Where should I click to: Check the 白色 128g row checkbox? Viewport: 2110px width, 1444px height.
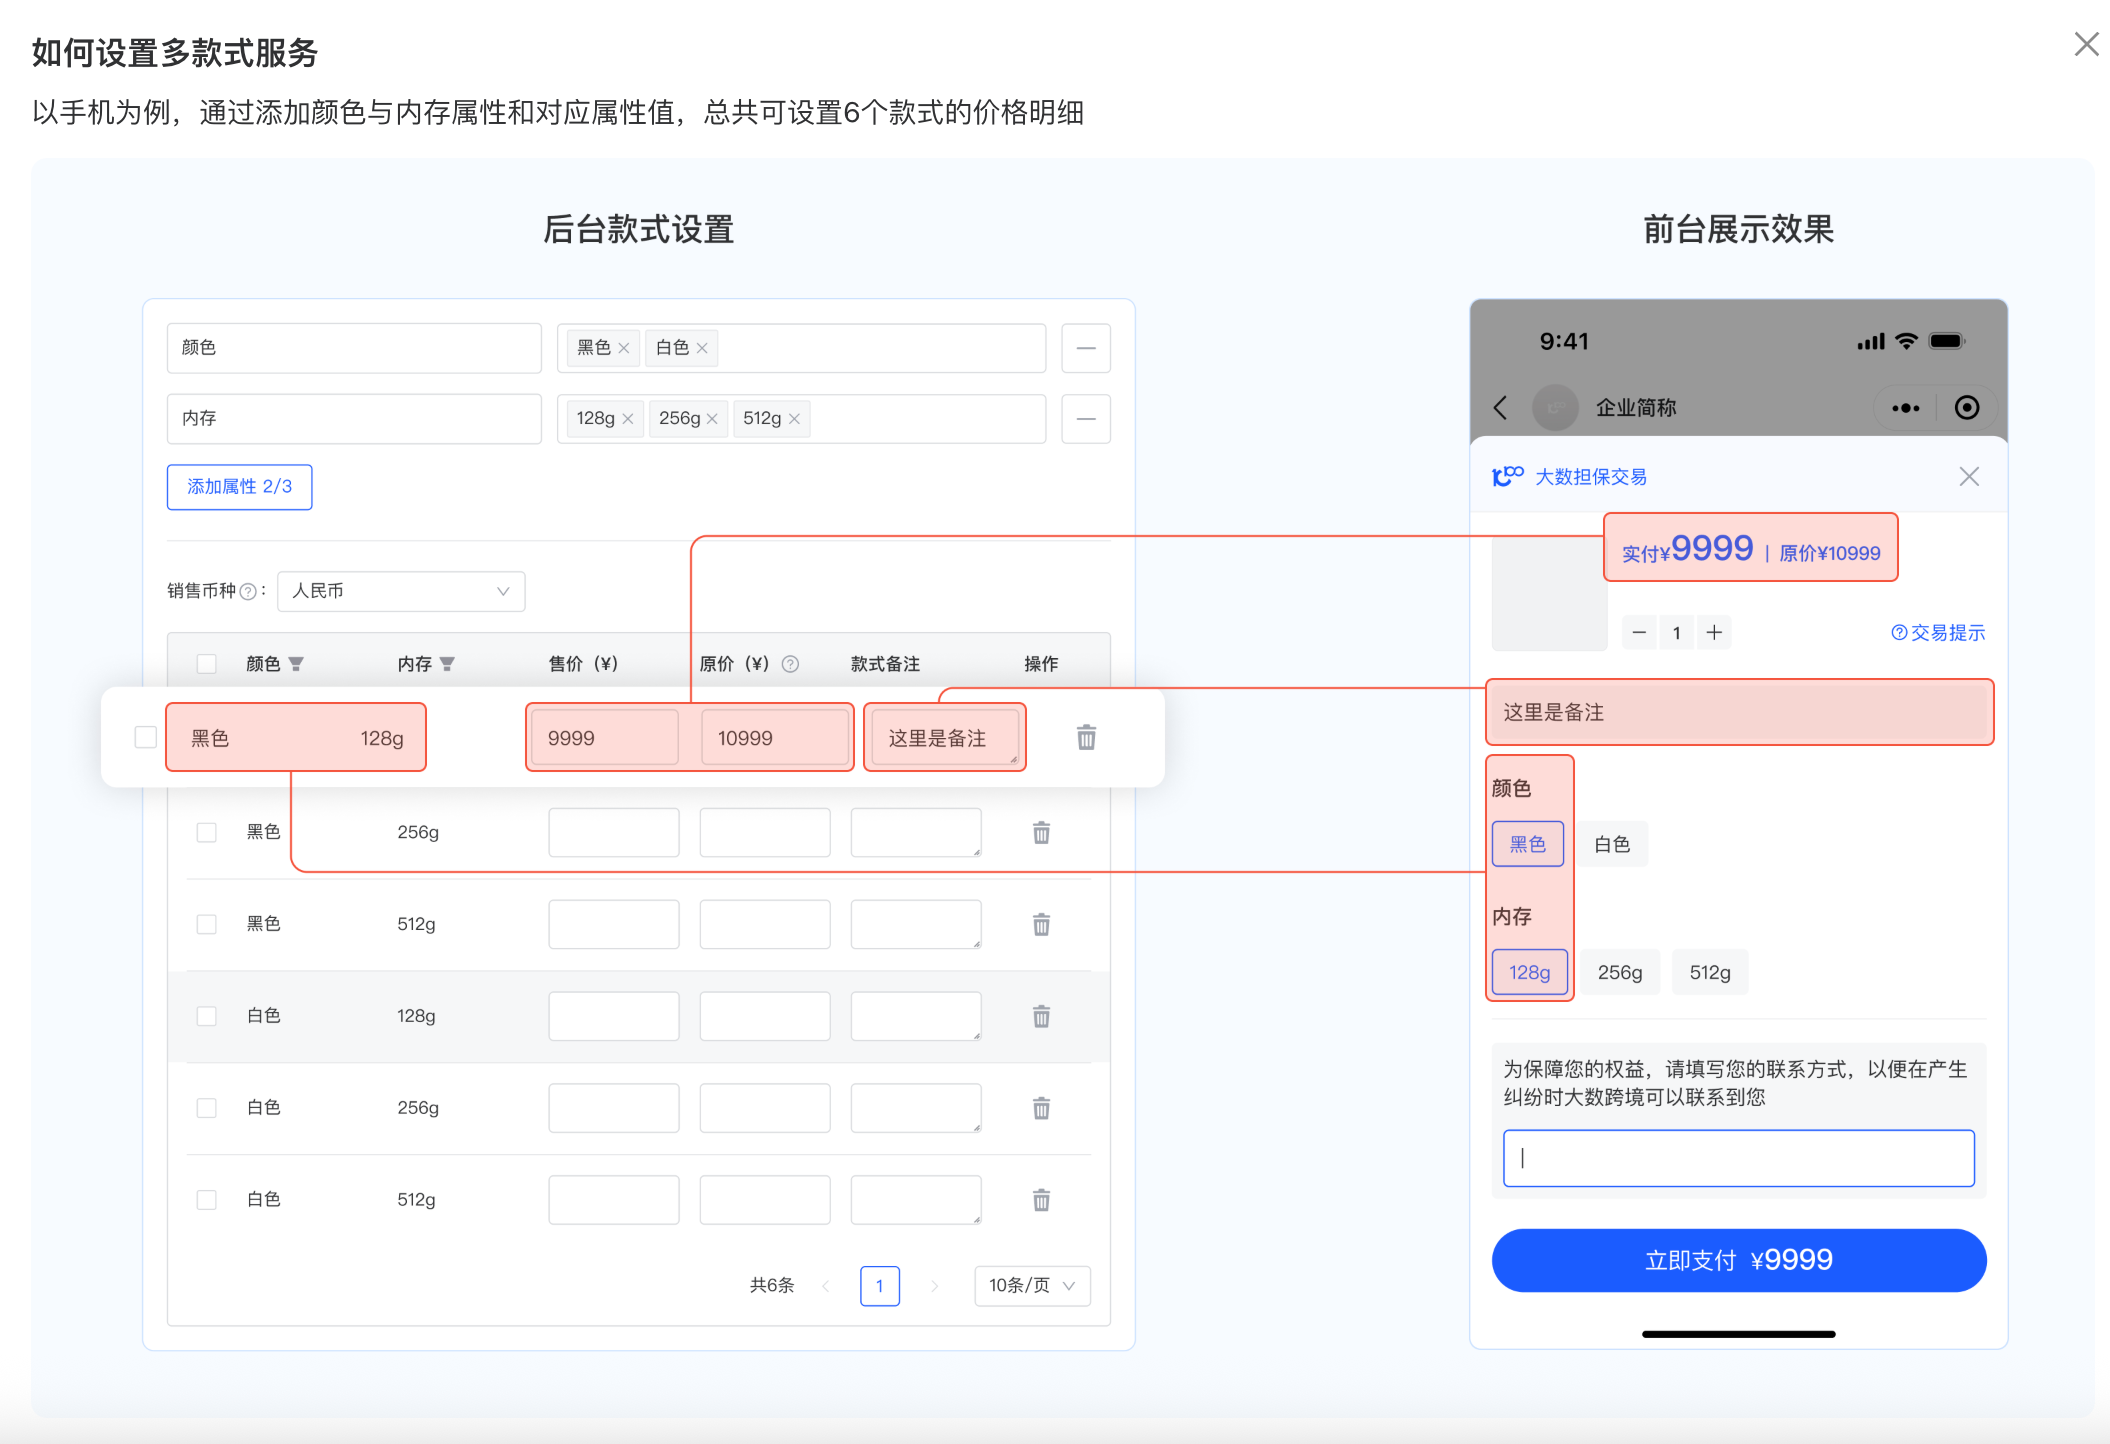tap(207, 1016)
